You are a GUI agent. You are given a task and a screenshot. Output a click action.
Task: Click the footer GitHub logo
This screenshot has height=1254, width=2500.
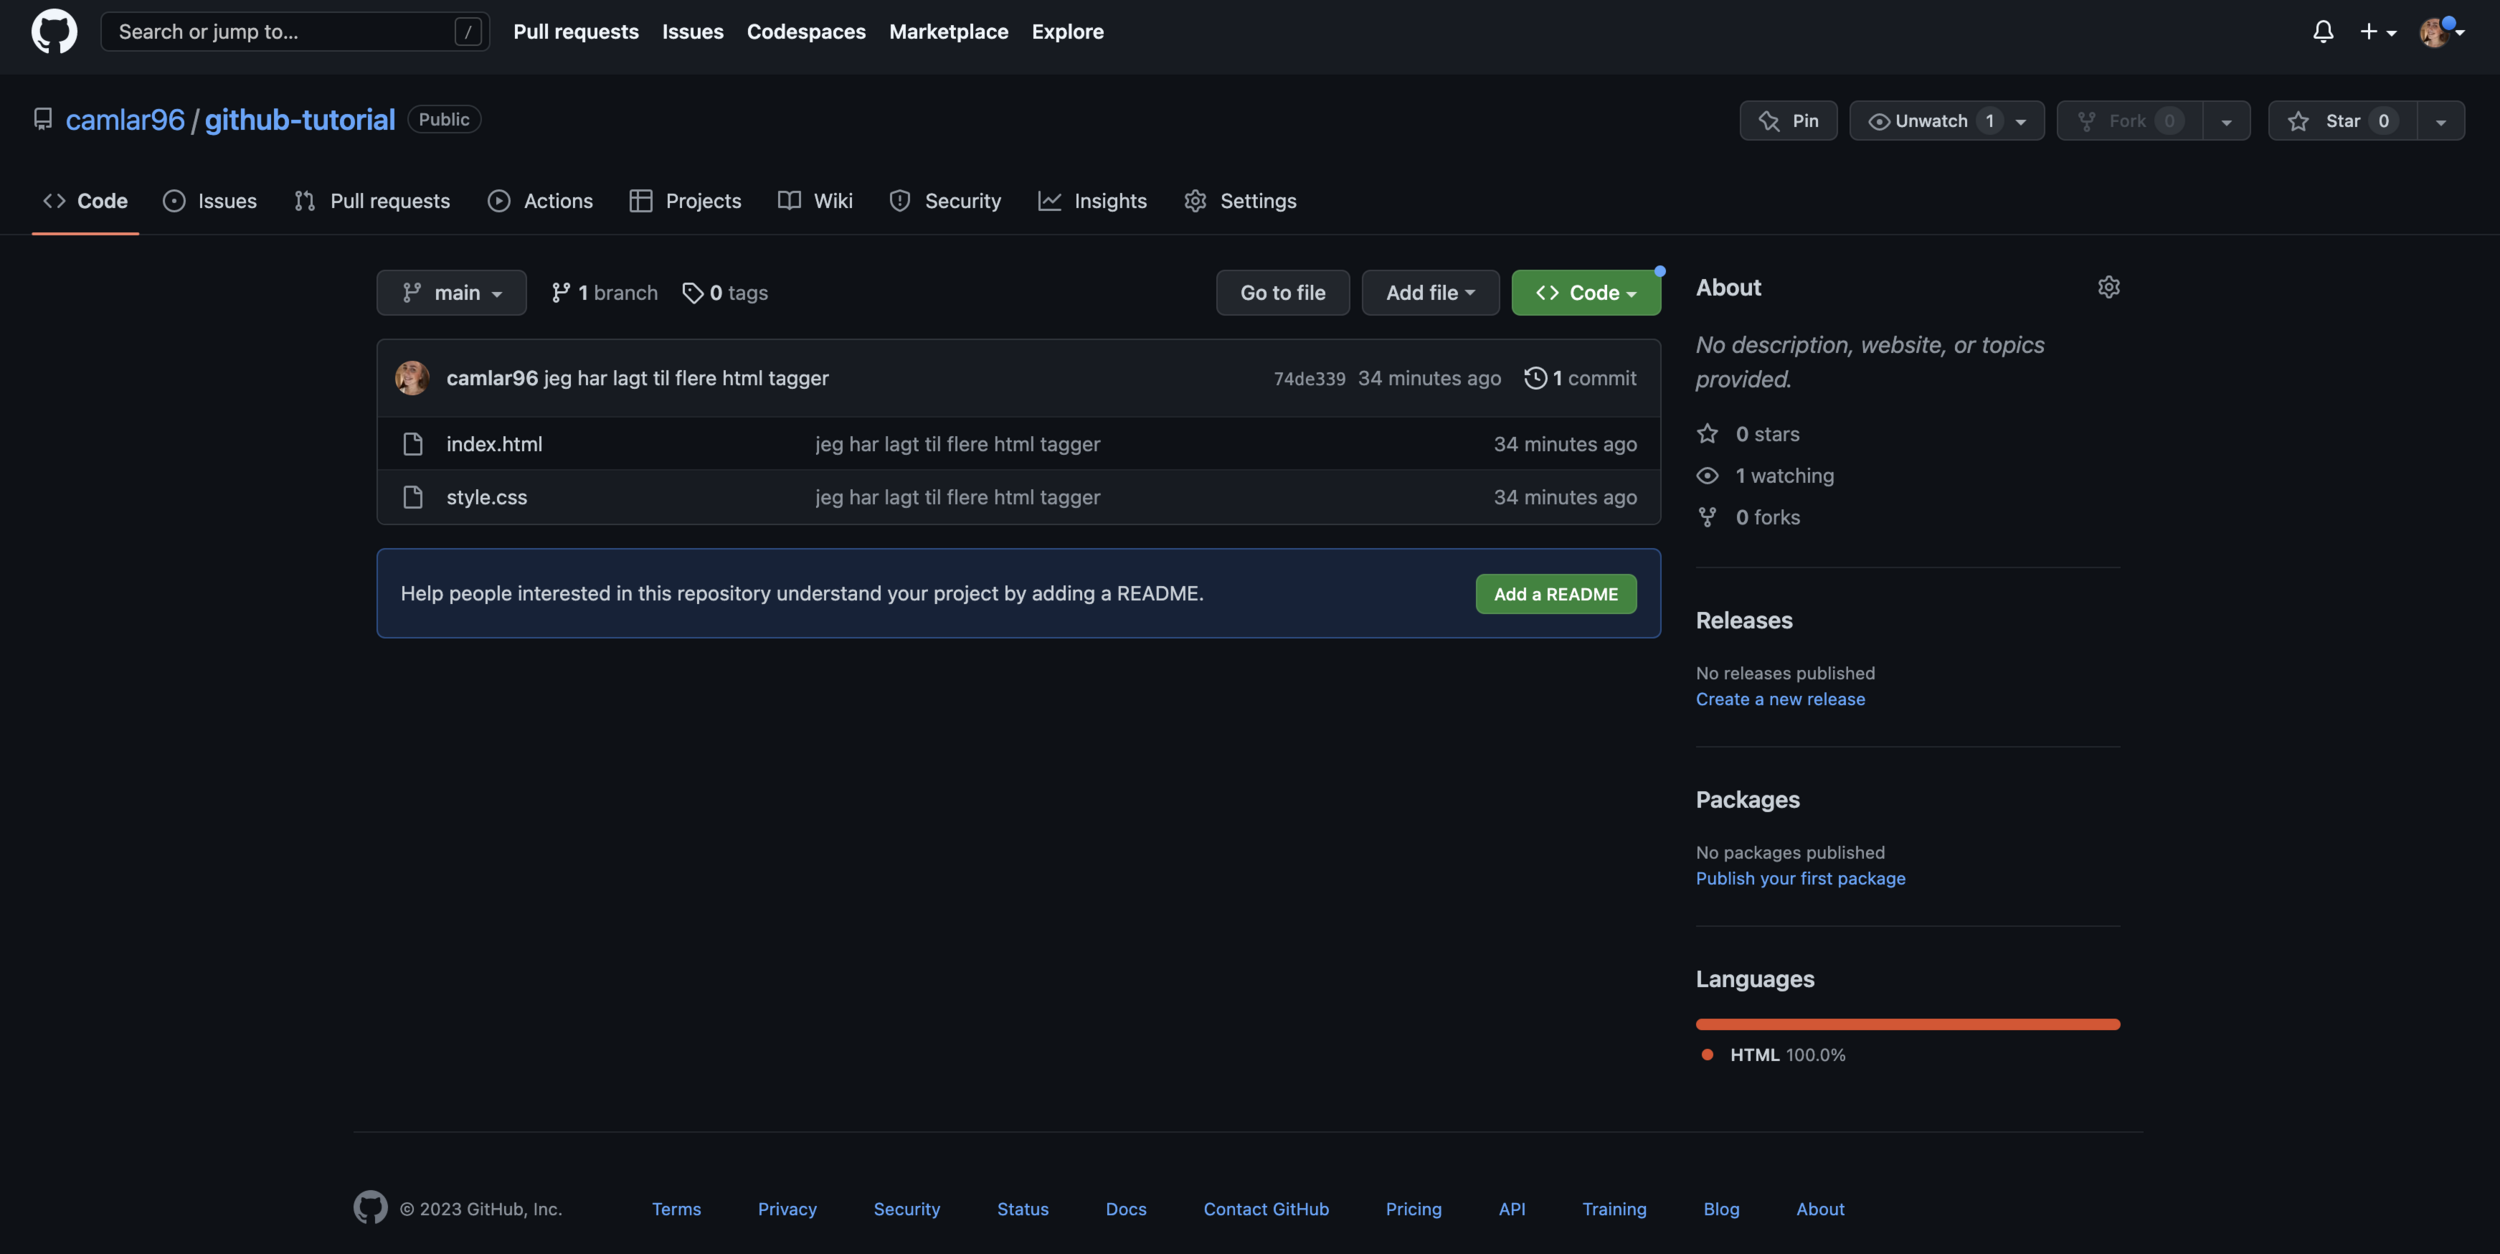point(370,1208)
